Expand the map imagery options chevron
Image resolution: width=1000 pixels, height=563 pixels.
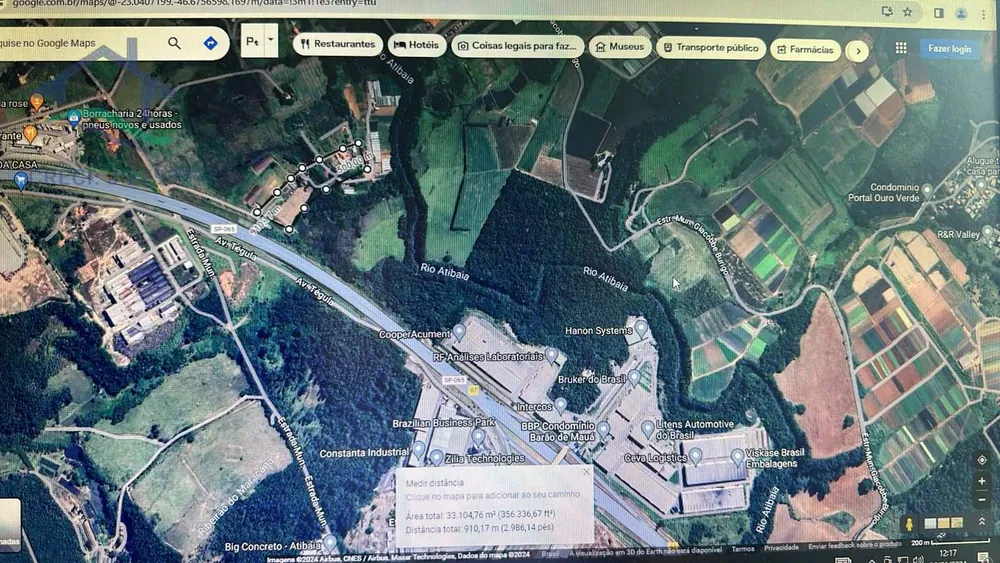pyautogui.click(x=982, y=522)
